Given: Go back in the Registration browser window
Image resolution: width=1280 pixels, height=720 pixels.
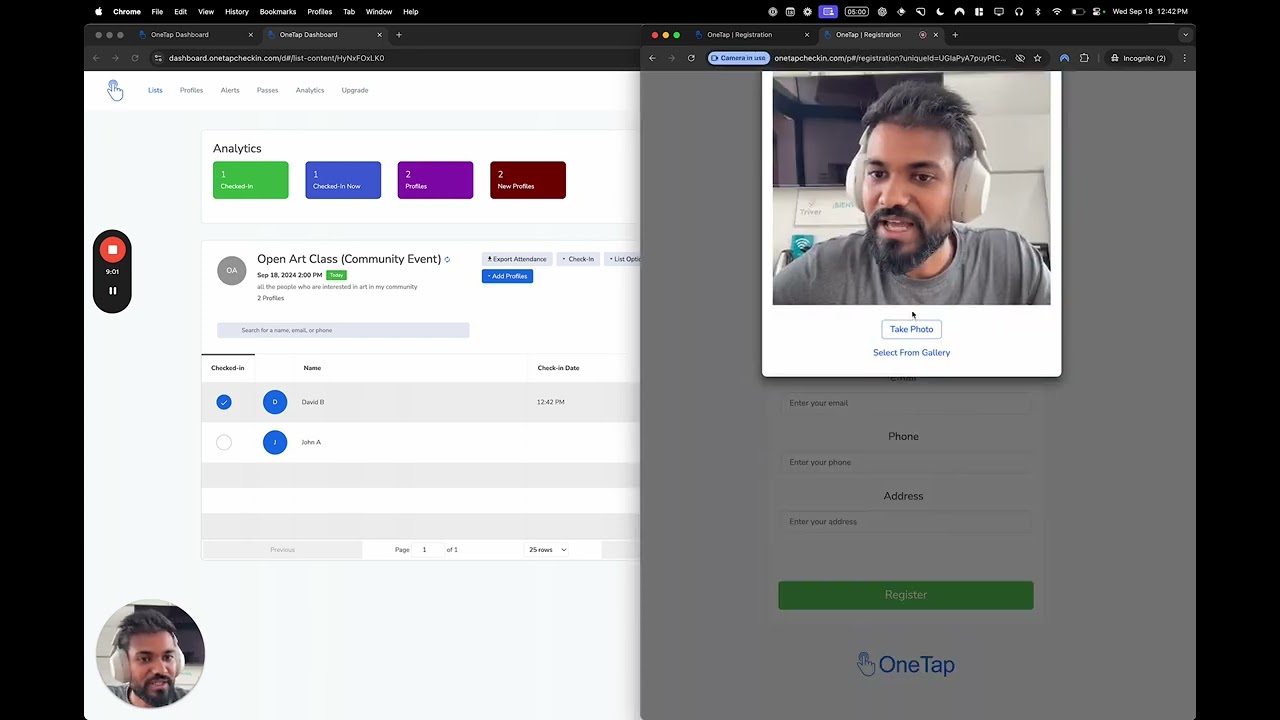Looking at the screenshot, I should click(652, 58).
